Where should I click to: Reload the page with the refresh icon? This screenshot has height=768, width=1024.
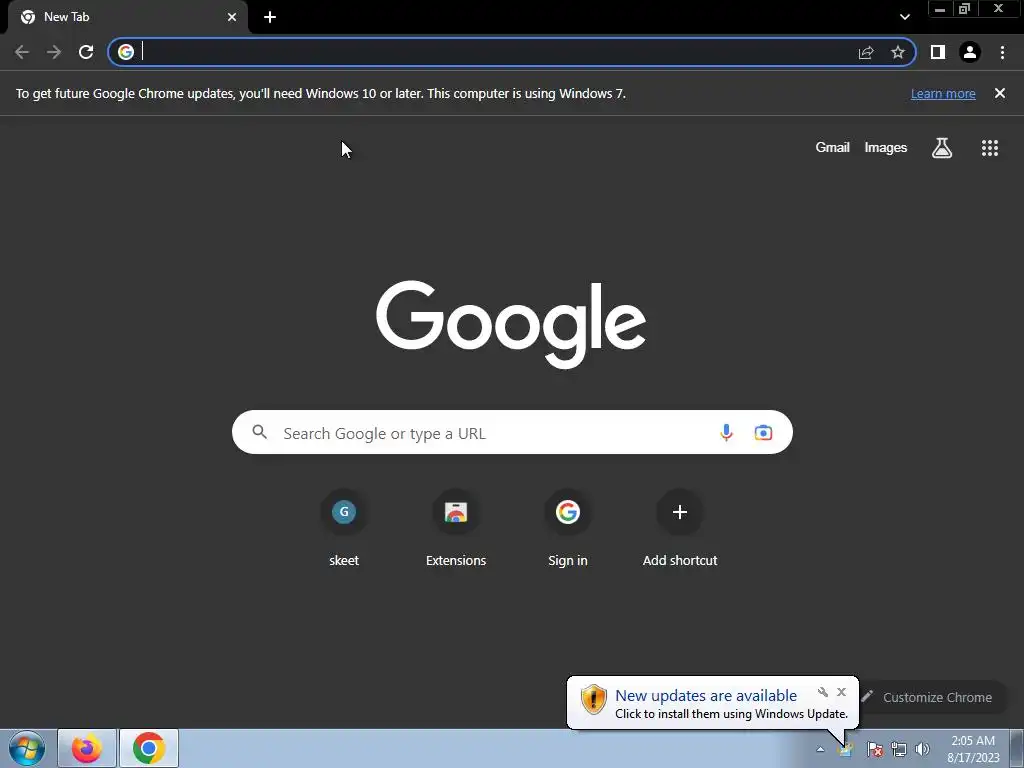click(86, 52)
